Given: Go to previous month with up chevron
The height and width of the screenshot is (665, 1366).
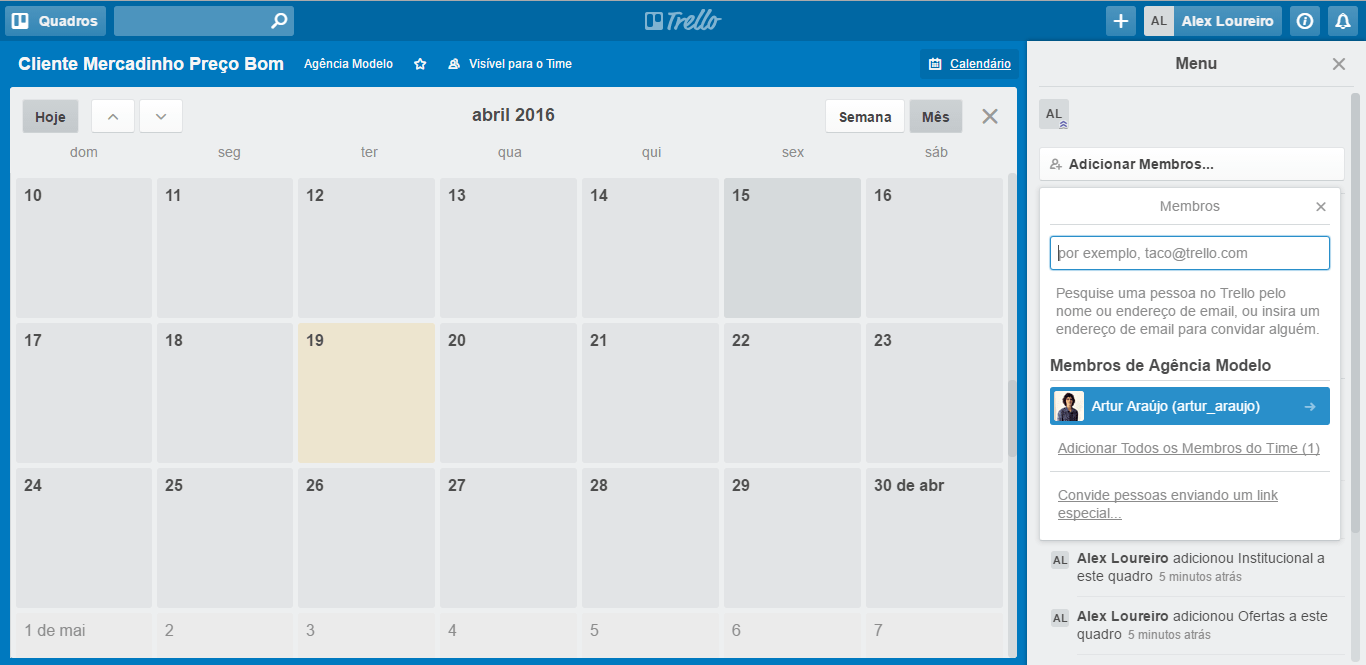Looking at the screenshot, I should pyautogui.click(x=113, y=117).
